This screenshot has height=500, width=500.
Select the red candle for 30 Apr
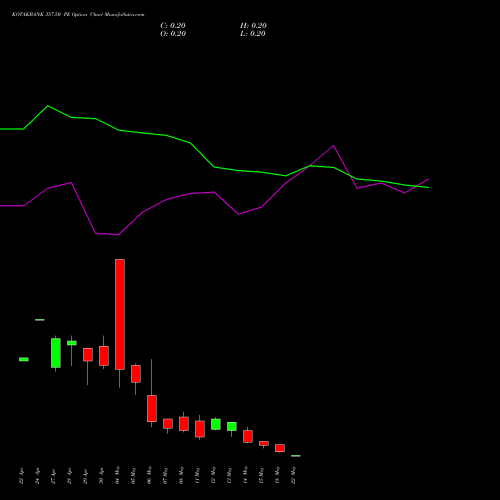(x=104, y=356)
